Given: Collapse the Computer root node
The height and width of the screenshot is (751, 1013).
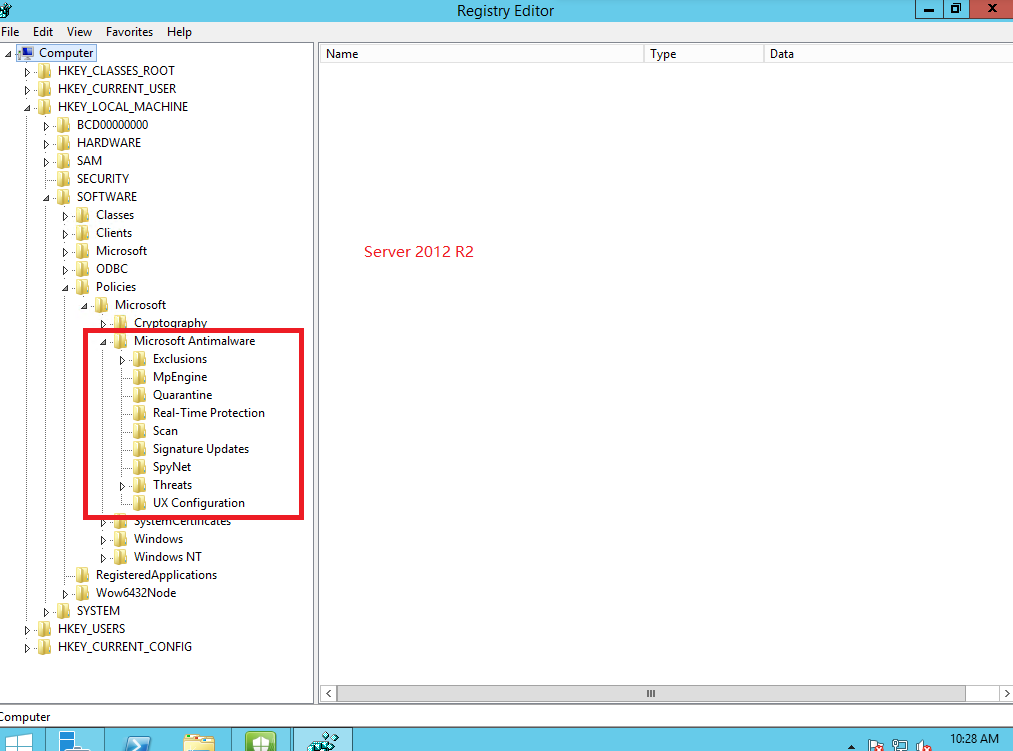Looking at the screenshot, I should (8, 54).
